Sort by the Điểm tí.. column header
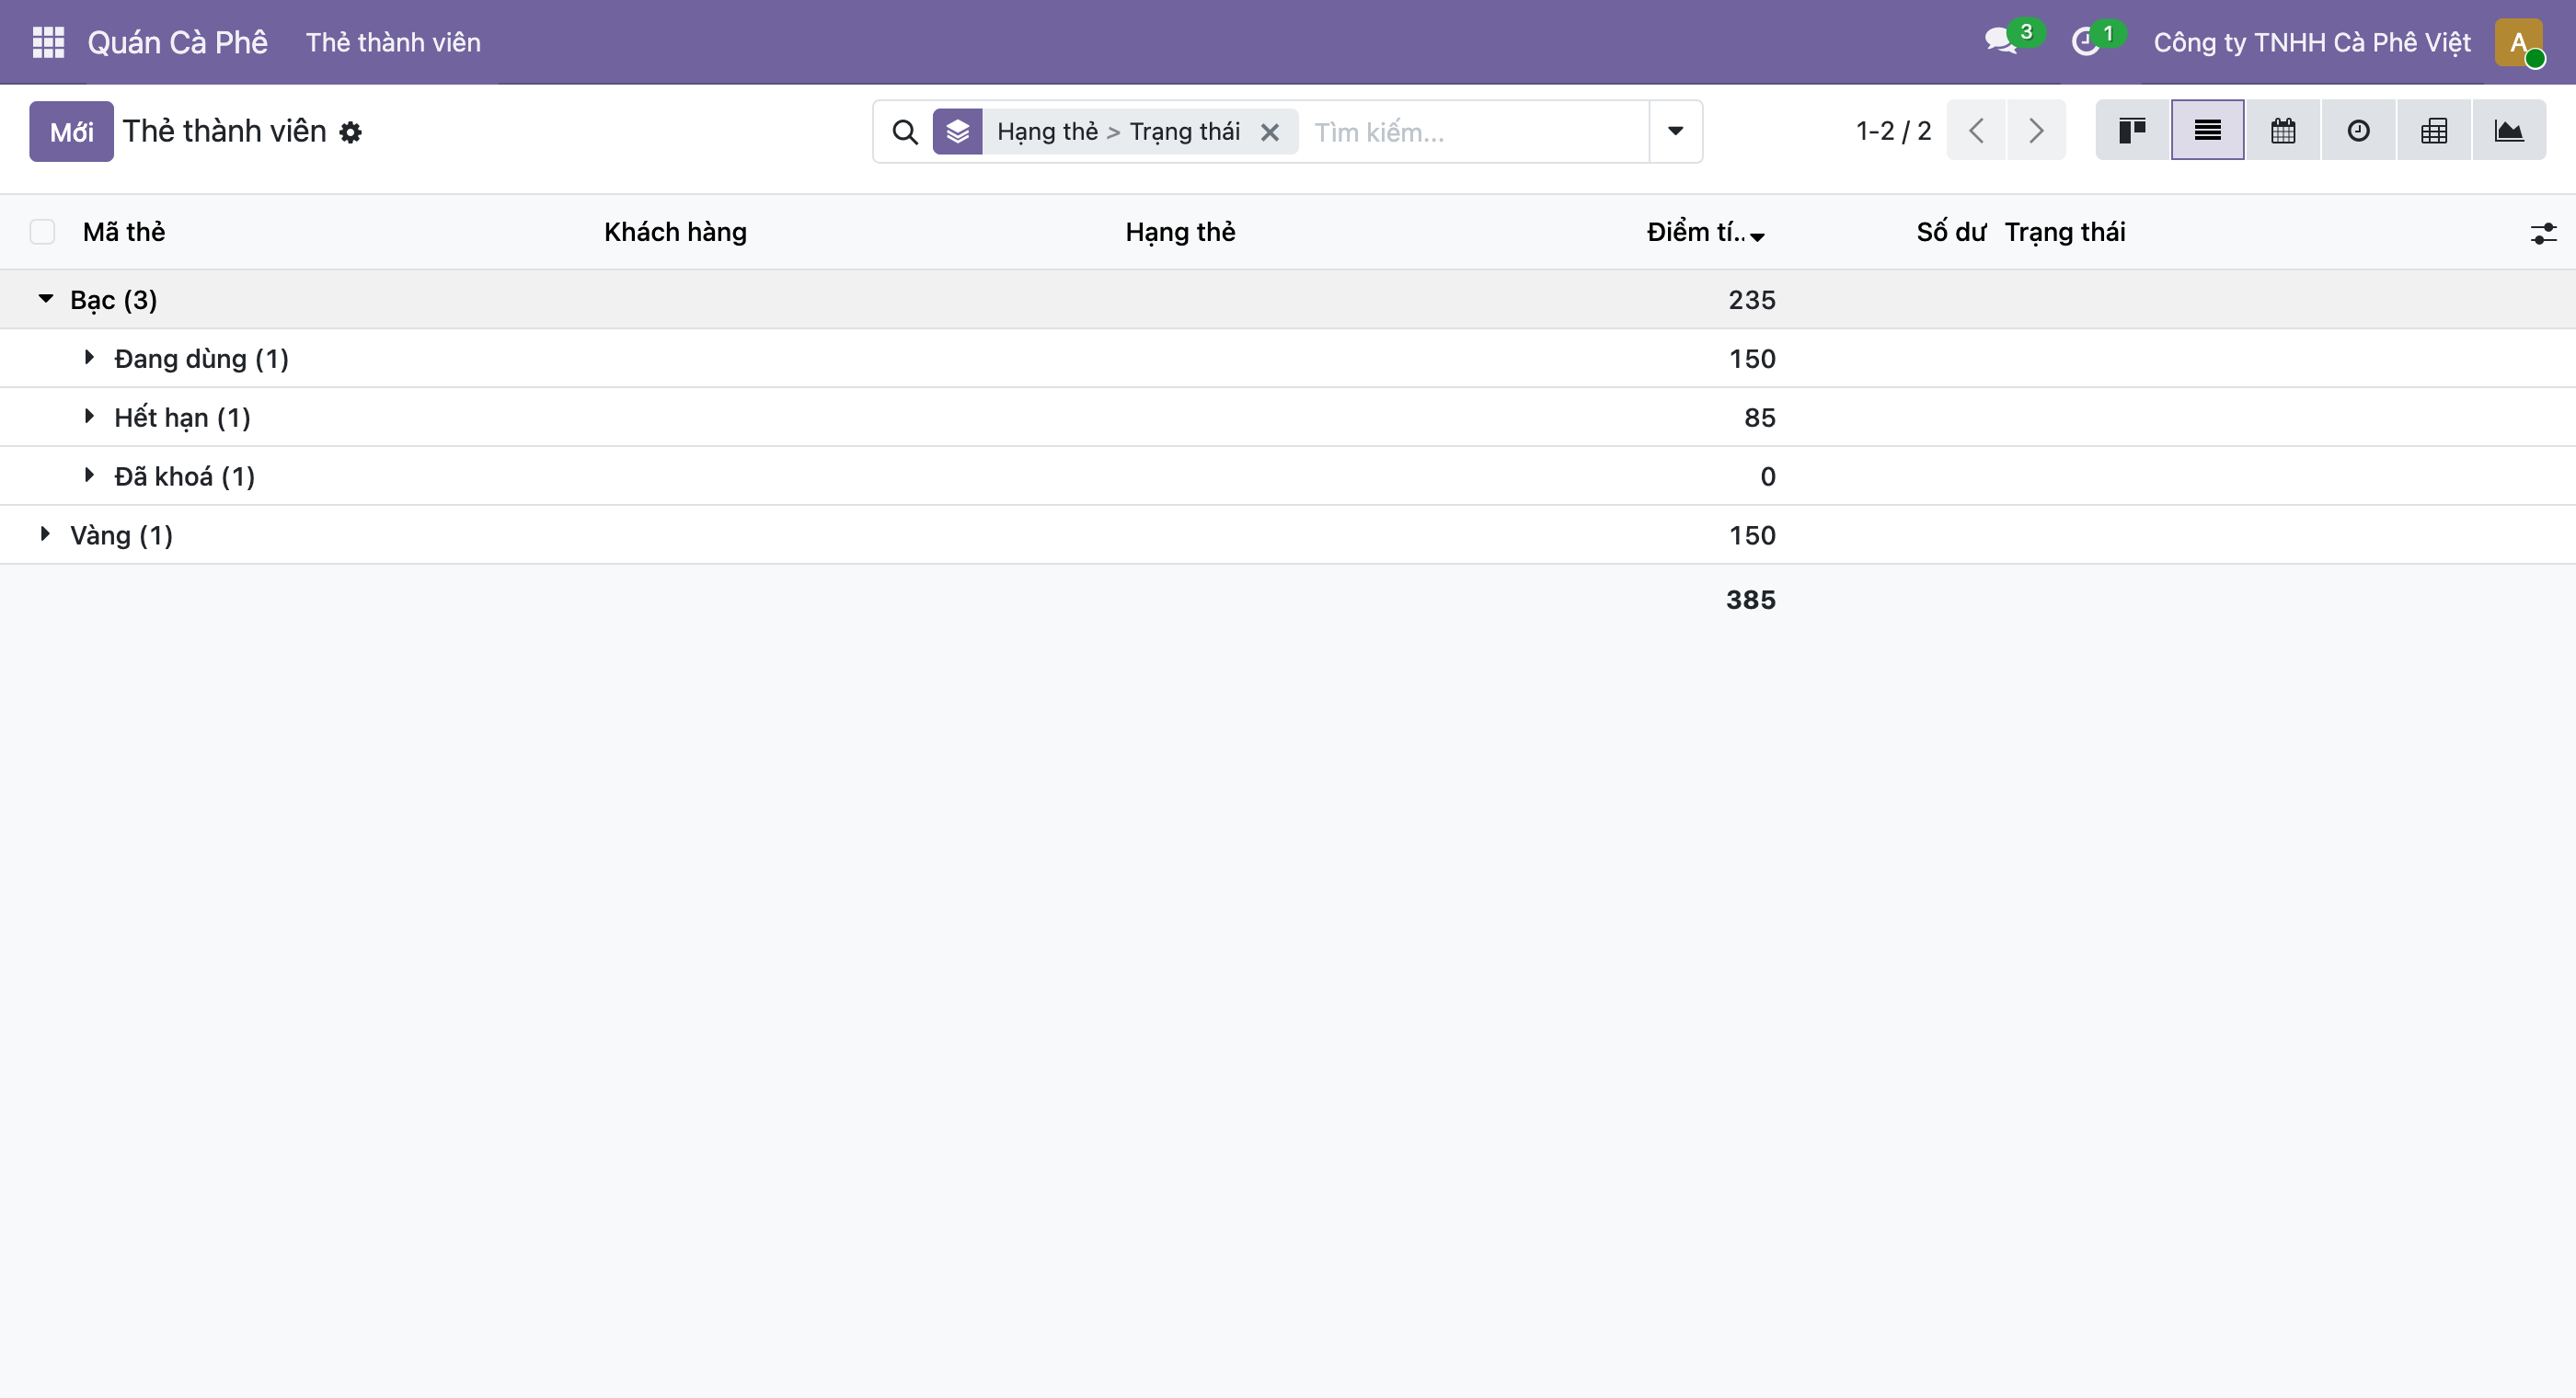 pyautogui.click(x=1706, y=232)
